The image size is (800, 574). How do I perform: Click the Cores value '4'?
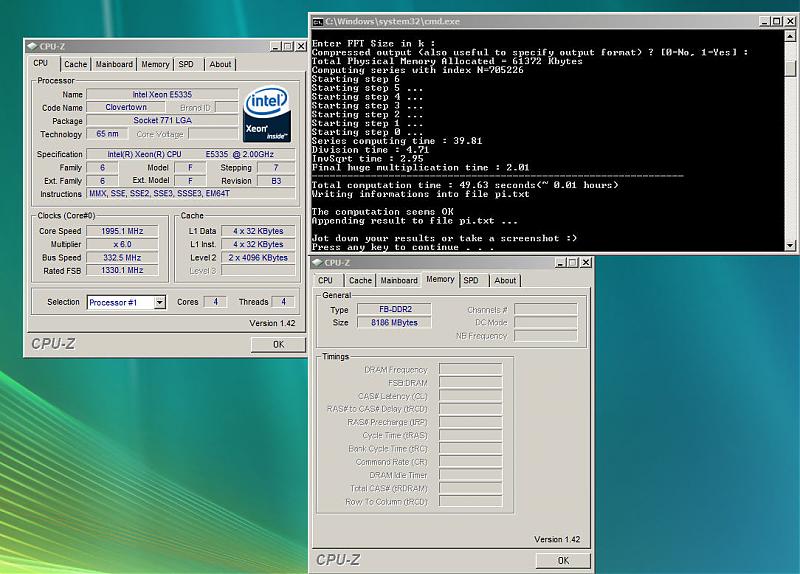pyautogui.click(x=215, y=302)
